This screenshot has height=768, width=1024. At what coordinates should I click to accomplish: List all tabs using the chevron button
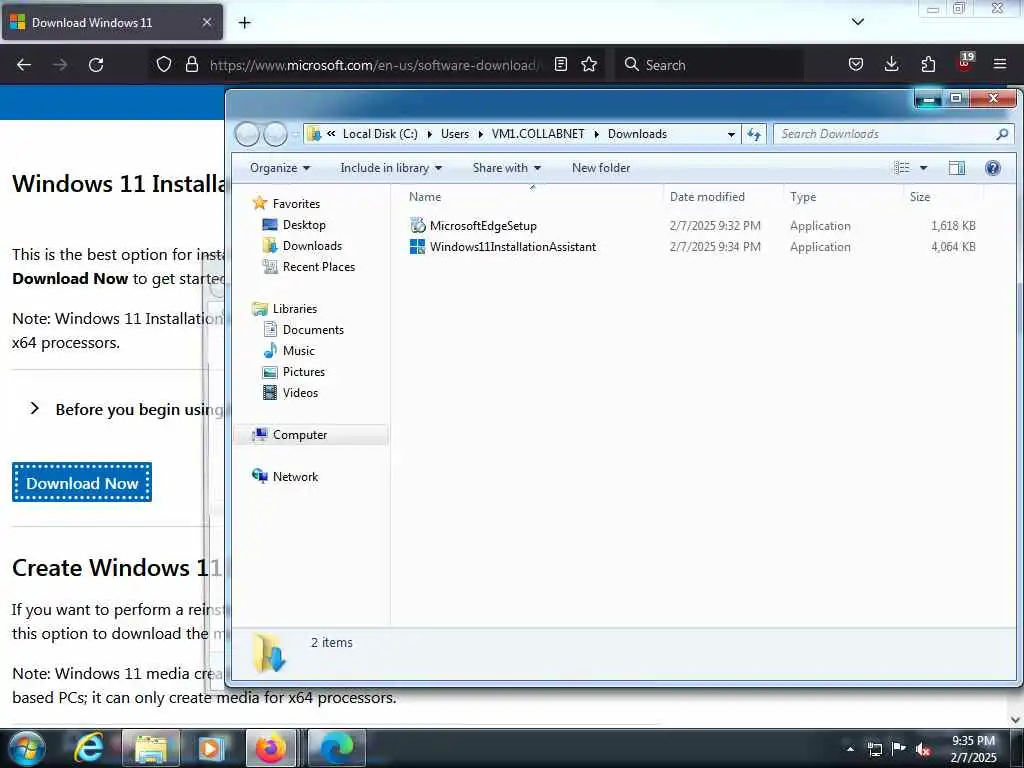tap(857, 22)
